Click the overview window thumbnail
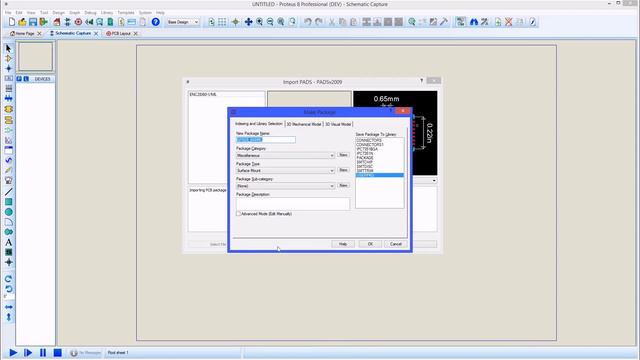Screen dimensions: 640x360 point(36,57)
